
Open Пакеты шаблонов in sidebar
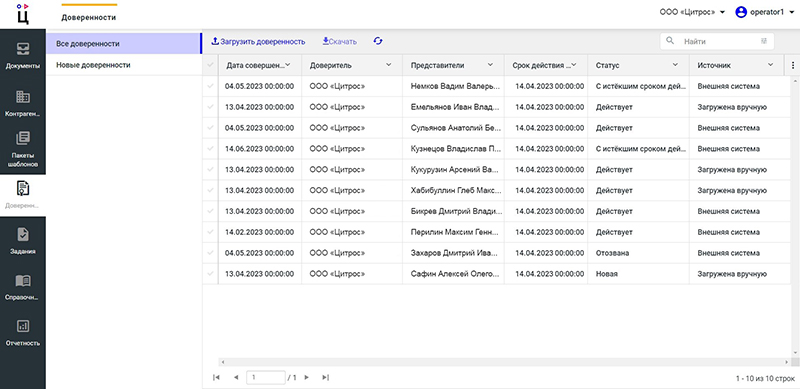pos(22,149)
